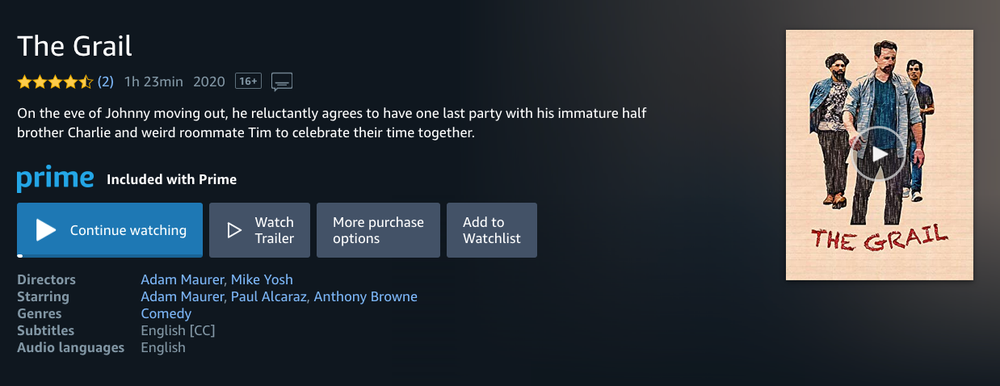1000x386 pixels.
Task: Open the (2) reviews count link
Action: tap(105, 82)
